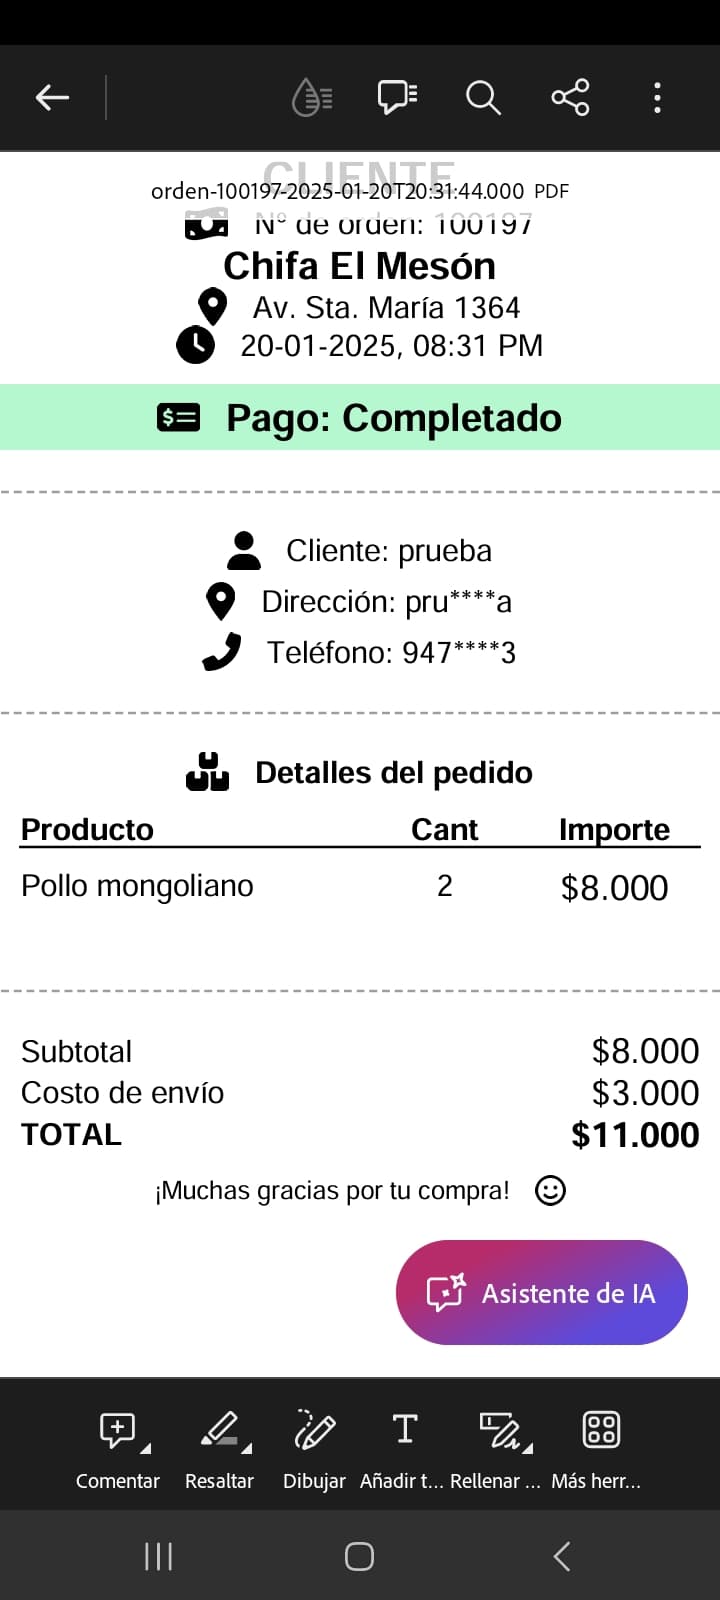Share the order PDF
Image resolution: width=720 pixels, height=1600 pixels.
click(x=570, y=97)
